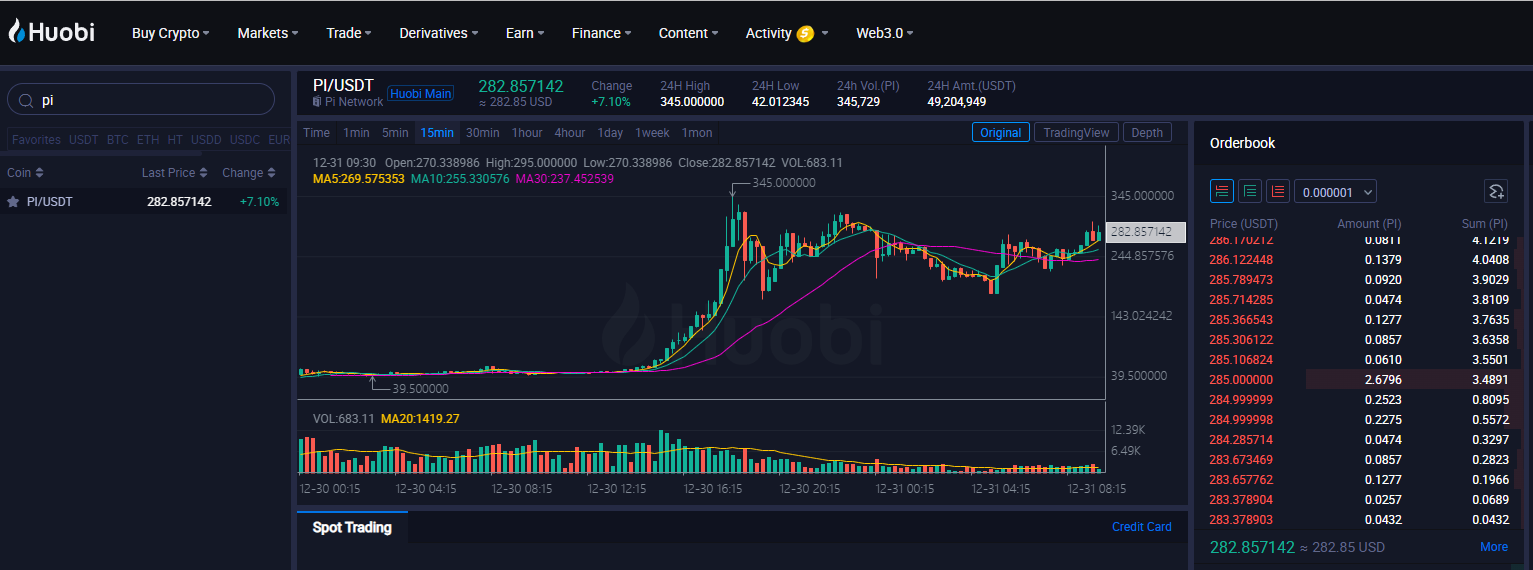This screenshot has height=570, width=1533.
Task: Expand the Content menu
Action: click(x=688, y=33)
